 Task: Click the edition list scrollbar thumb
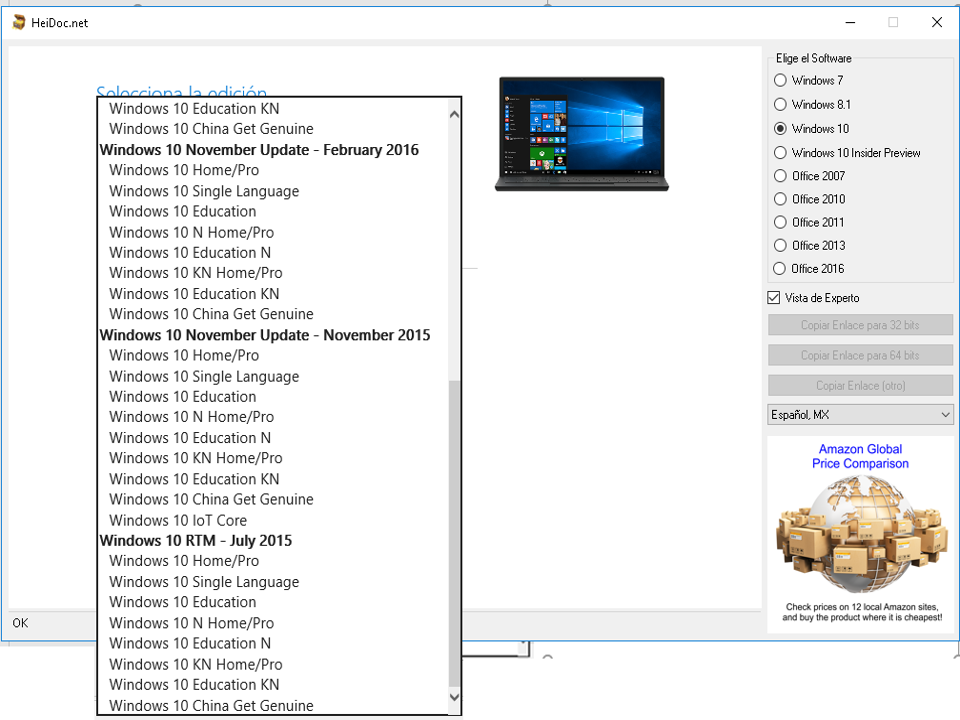454,533
